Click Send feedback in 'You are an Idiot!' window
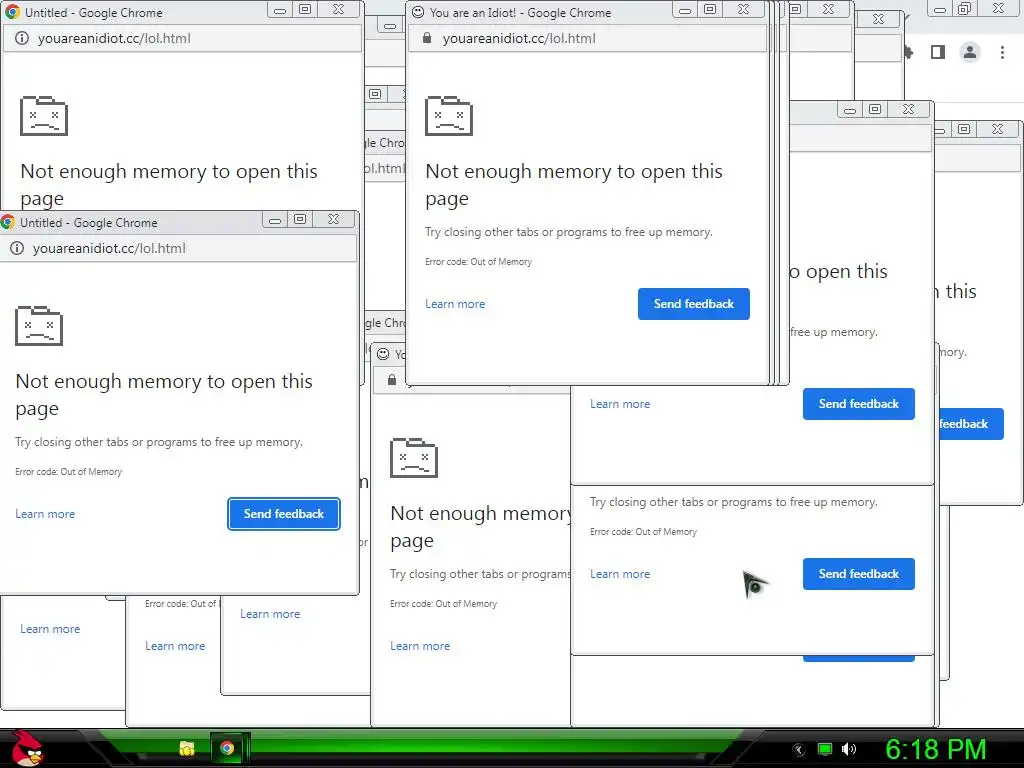Screen dimensions: 1024x768 [694, 304]
